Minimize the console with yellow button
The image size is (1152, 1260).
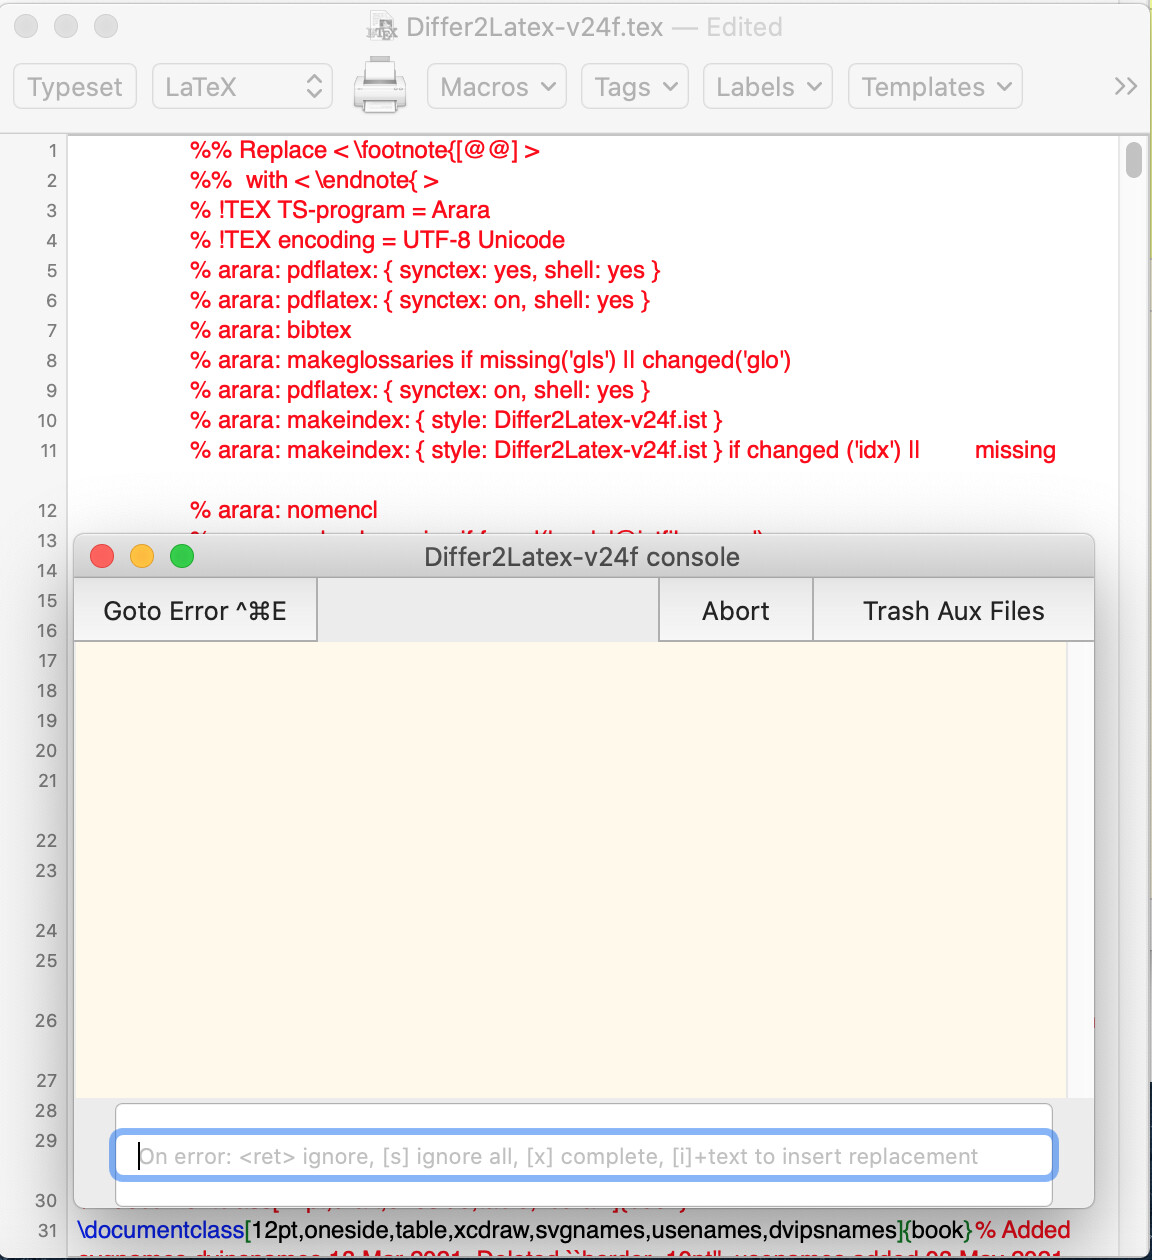pos(142,556)
